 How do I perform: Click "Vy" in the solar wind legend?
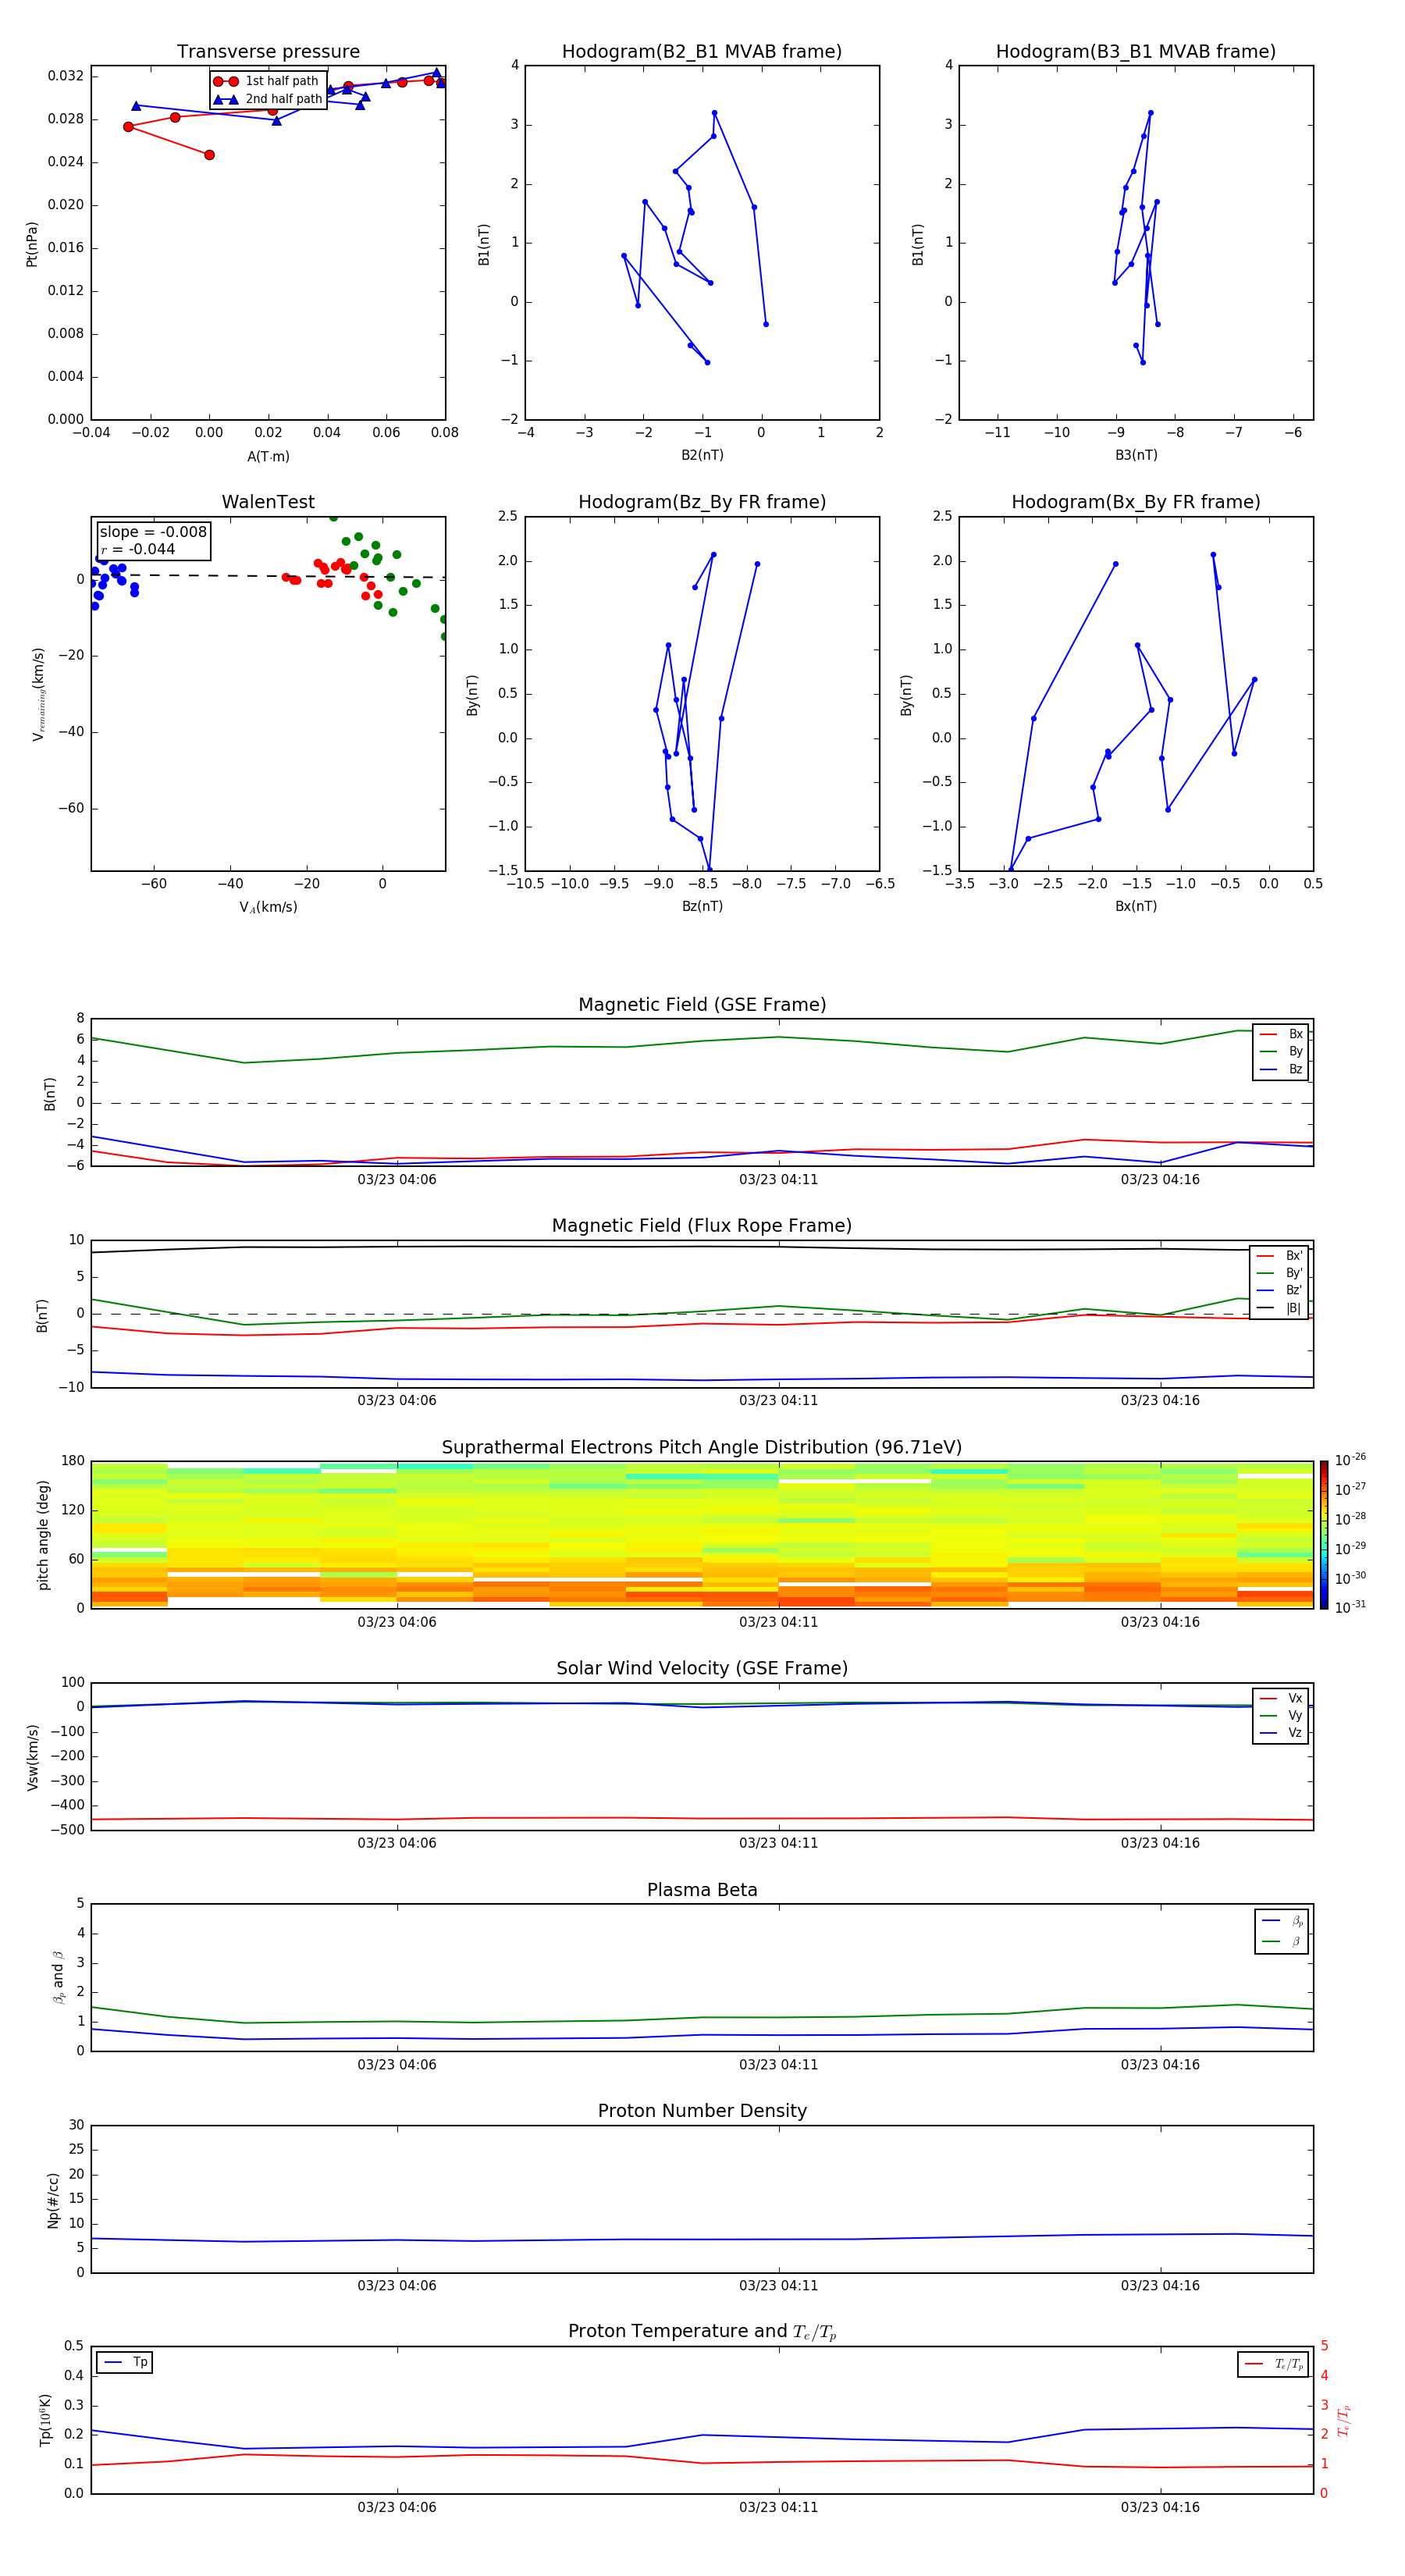(x=1281, y=1715)
